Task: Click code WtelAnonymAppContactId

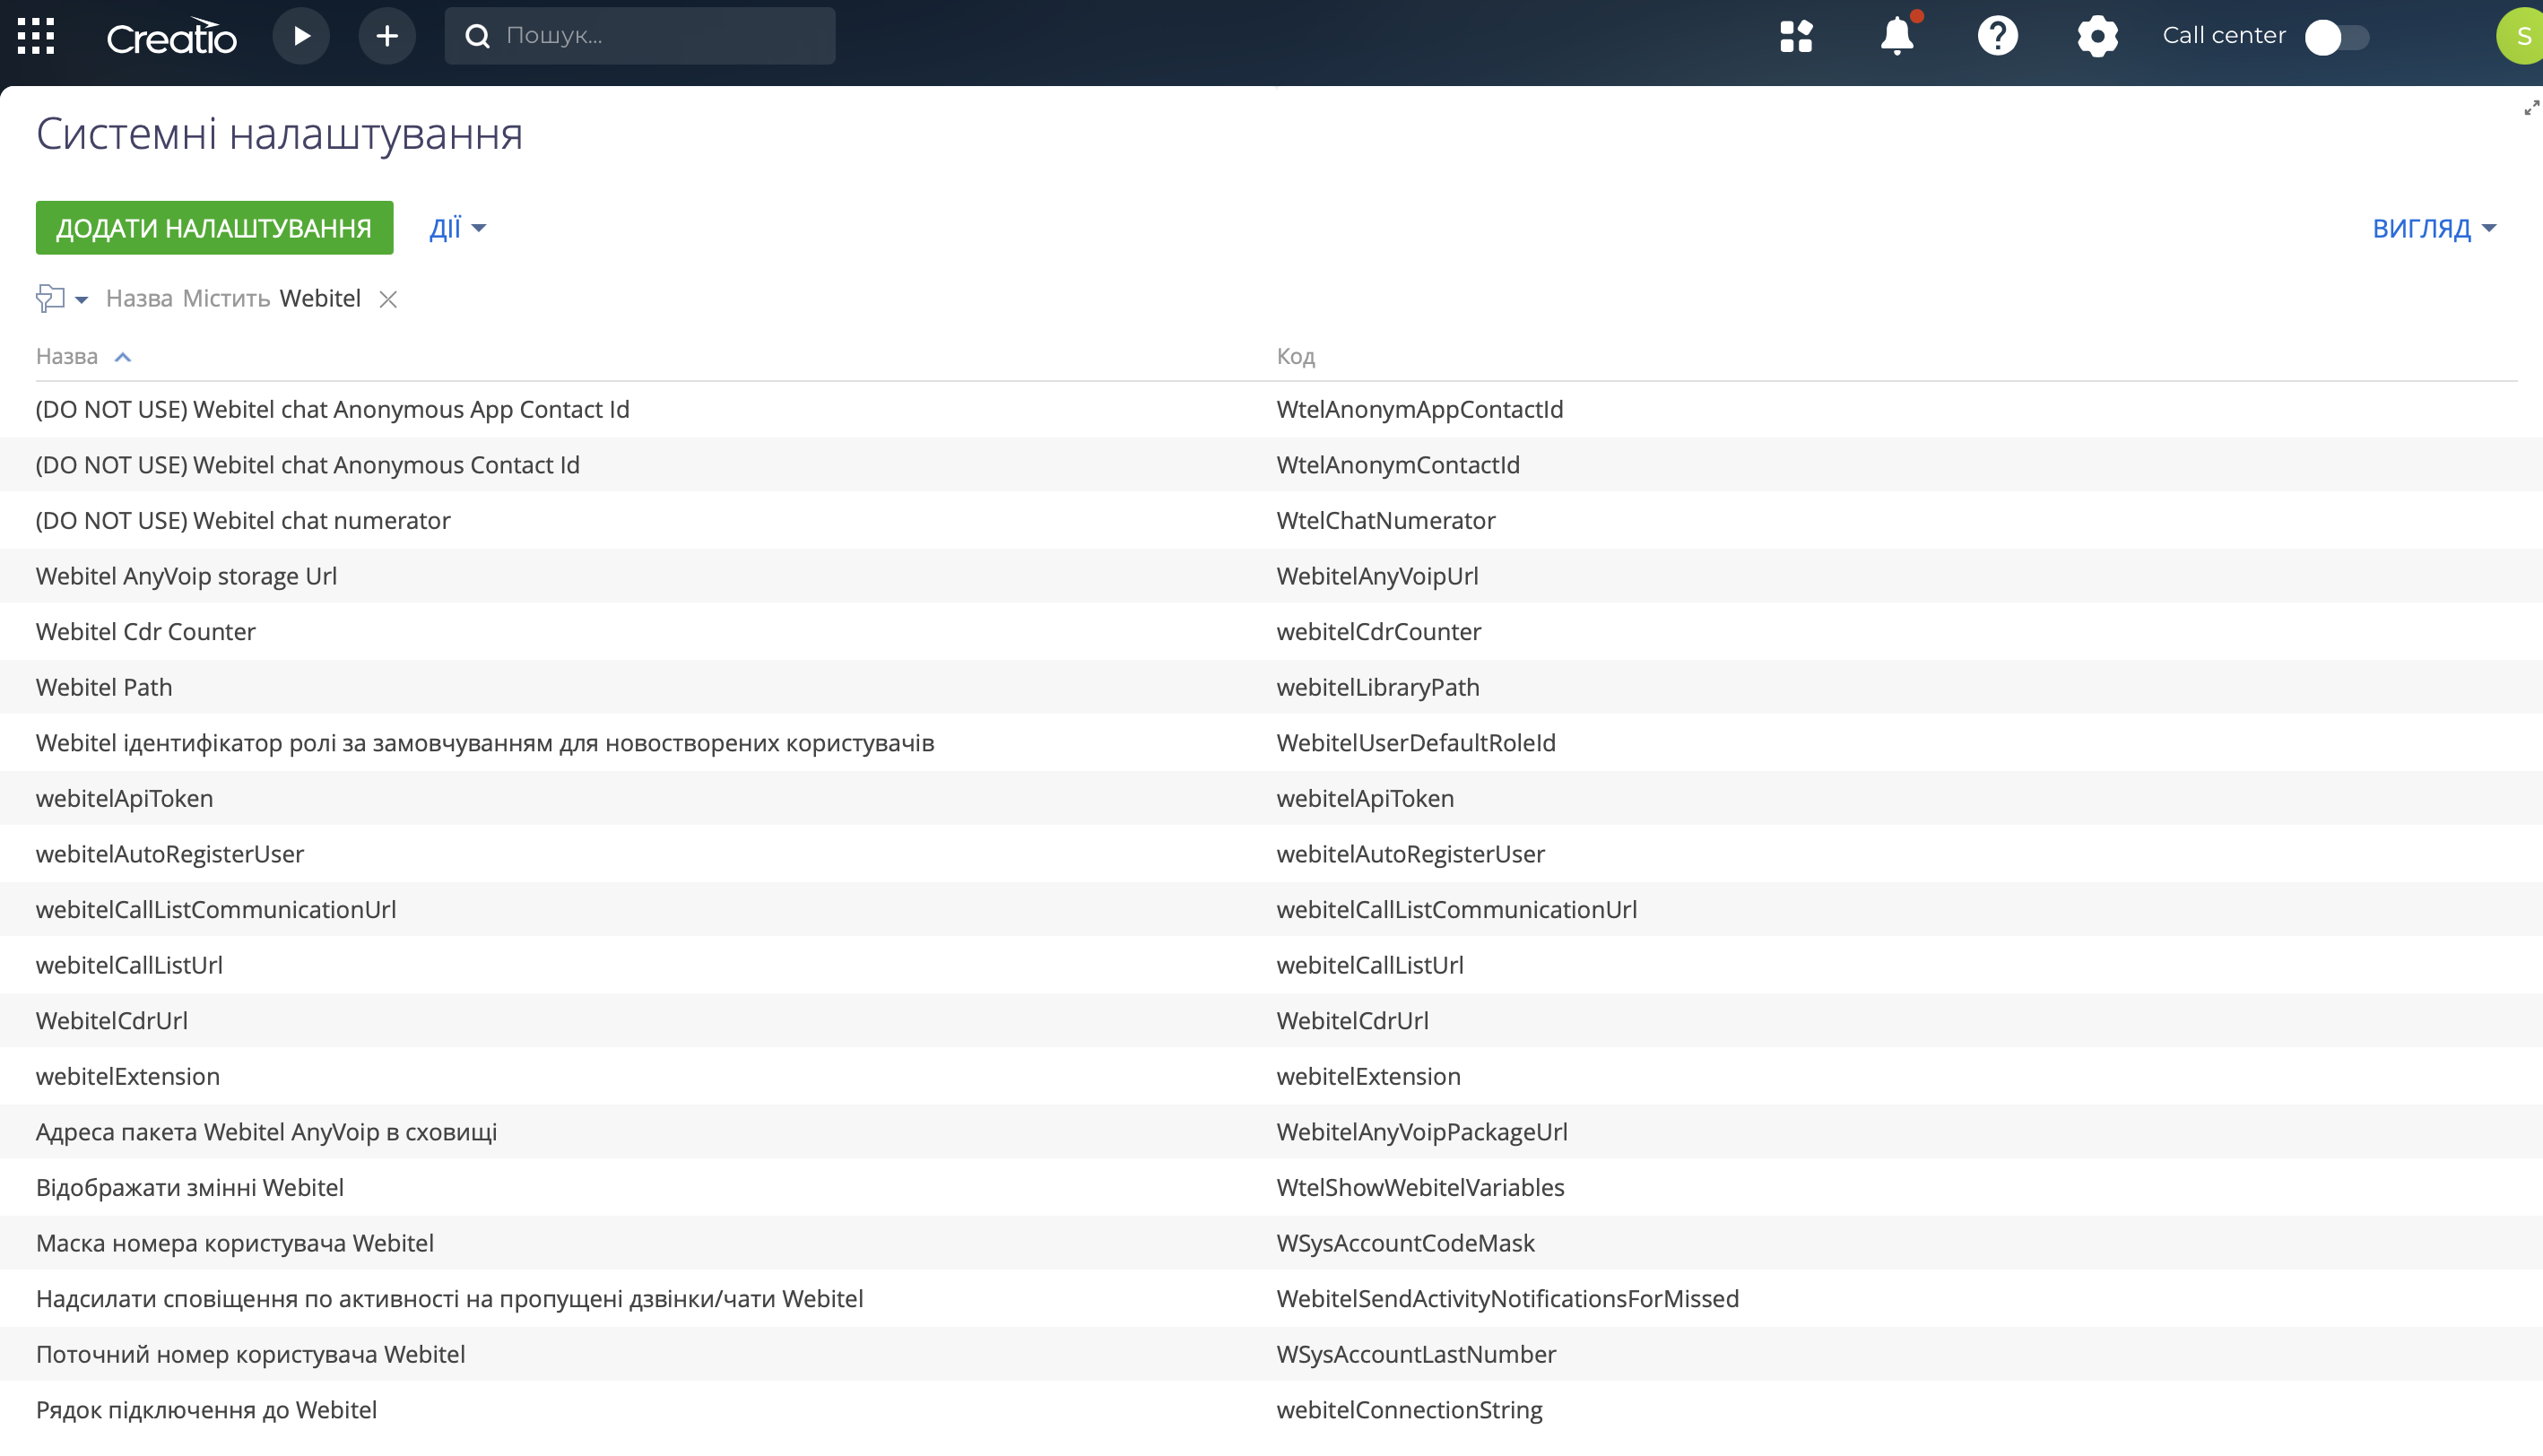Action: (x=1419, y=409)
